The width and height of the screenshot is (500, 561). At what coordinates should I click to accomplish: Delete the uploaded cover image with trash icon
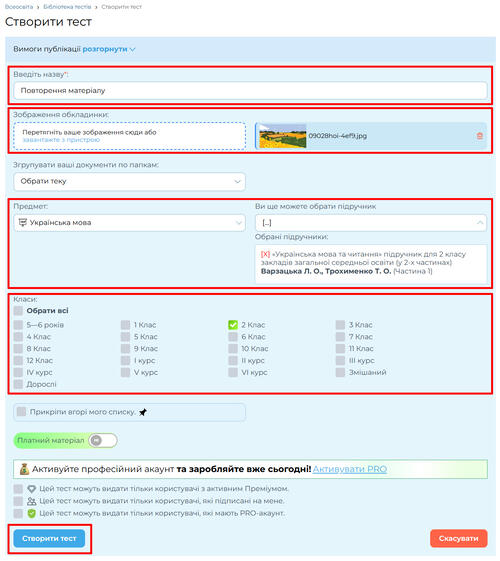click(x=480, y=136)
